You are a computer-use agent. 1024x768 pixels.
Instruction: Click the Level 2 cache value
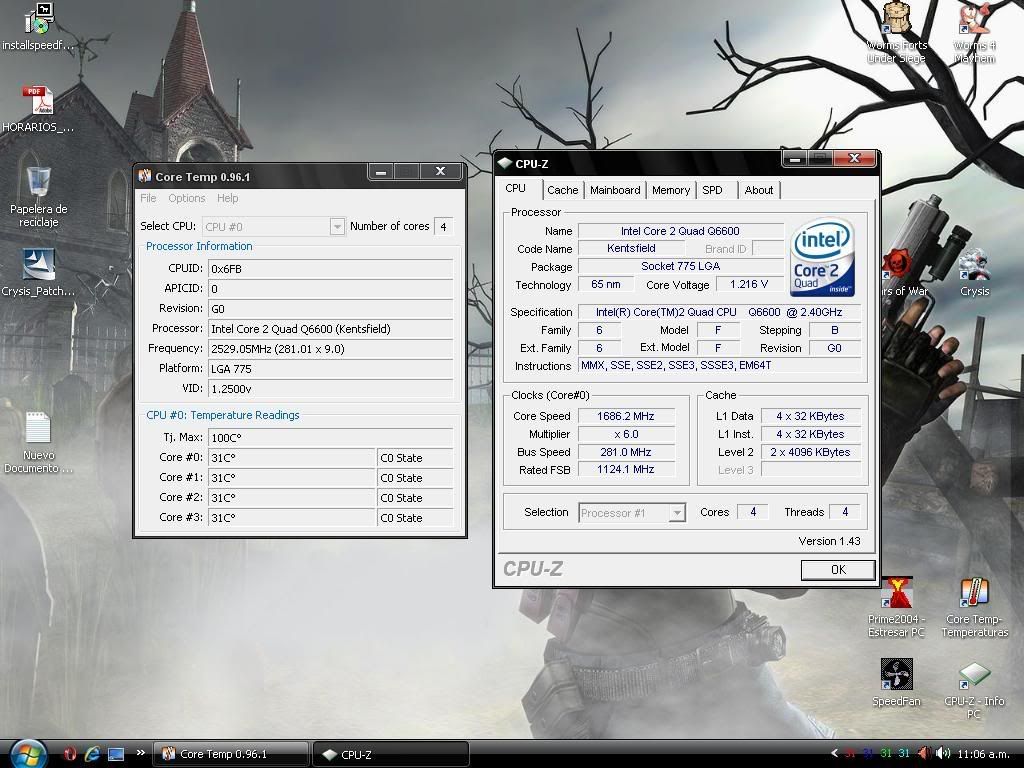point(810,452)
